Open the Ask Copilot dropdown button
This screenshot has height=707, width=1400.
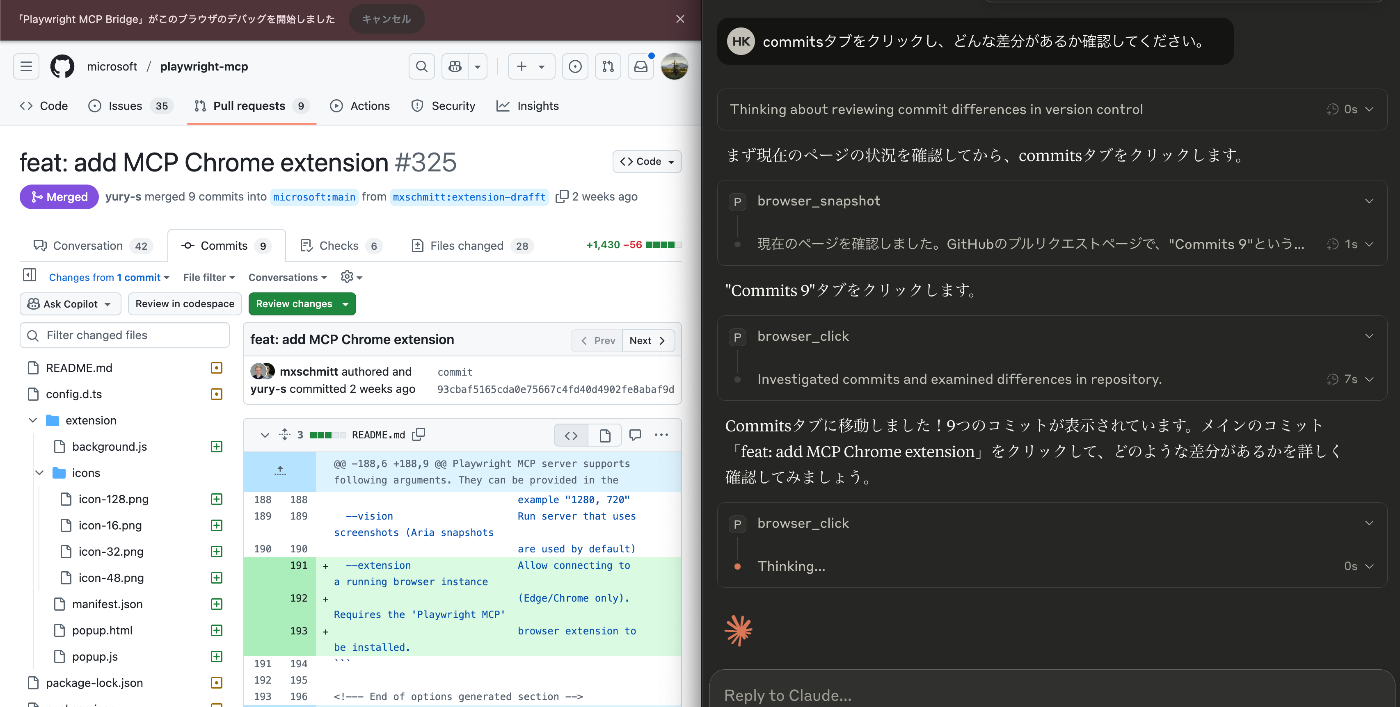click(71, 304)
